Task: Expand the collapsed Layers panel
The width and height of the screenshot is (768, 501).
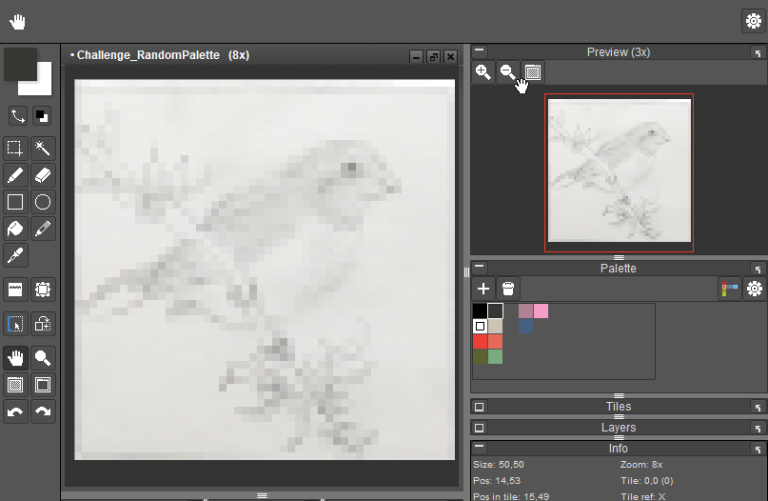Action: coord(479,428)
